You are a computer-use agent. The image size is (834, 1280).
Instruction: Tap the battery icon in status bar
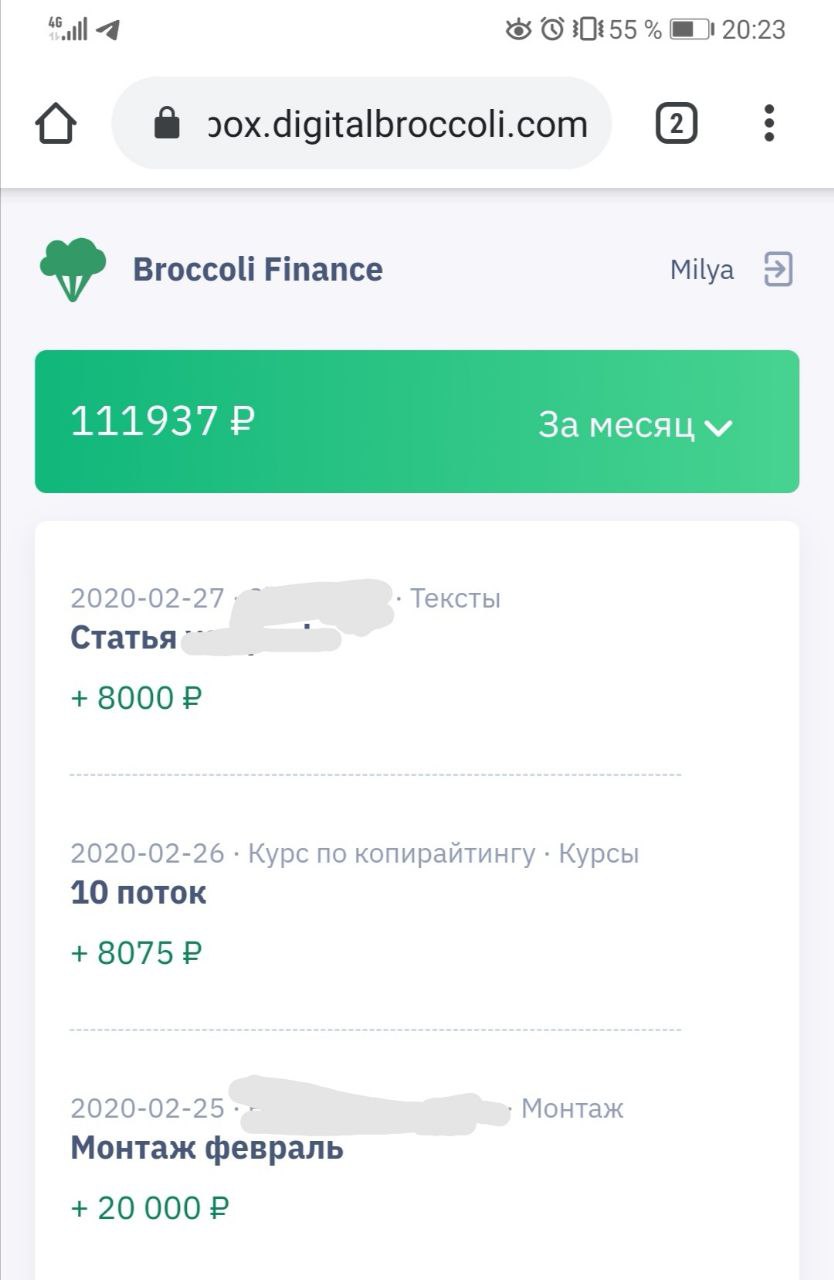(x=690, y=30)
